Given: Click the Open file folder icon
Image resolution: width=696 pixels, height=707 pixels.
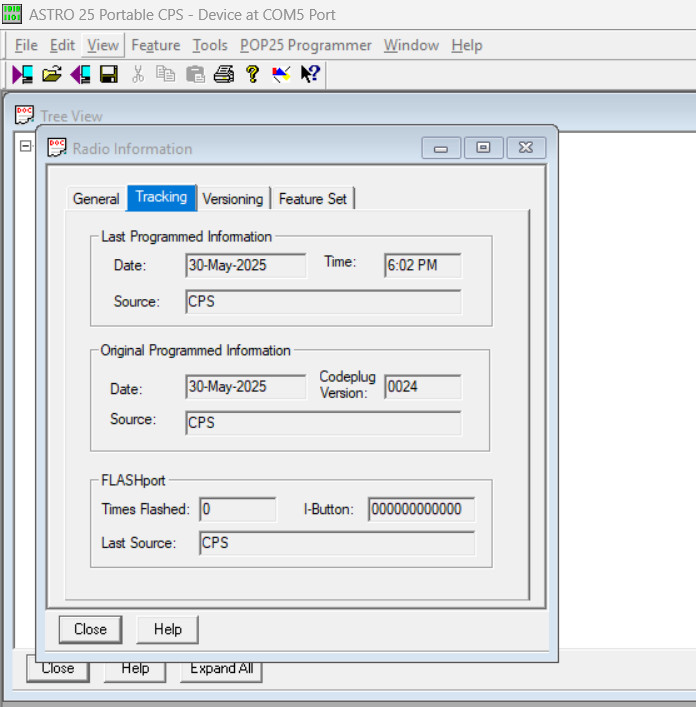Looking at the screenshot, I should pyautogui.click(x=52, y=74).
